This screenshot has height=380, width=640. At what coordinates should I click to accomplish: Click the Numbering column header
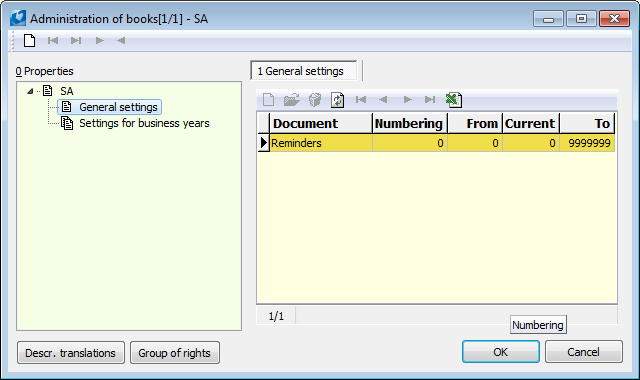click(x=409, y=123)
